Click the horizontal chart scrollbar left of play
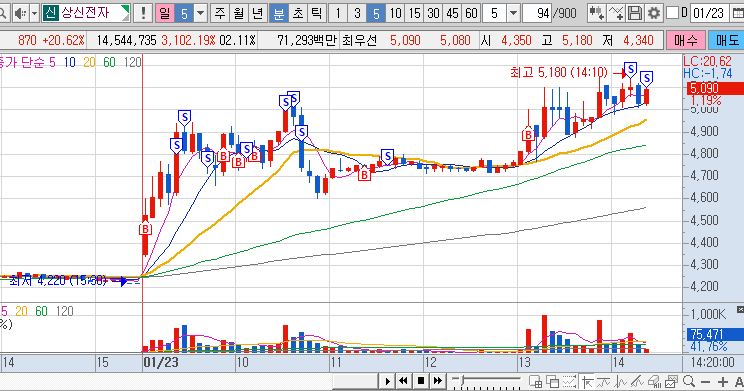Image resolution: width=744 pixels, height=391 pixels. pos(355,381)
